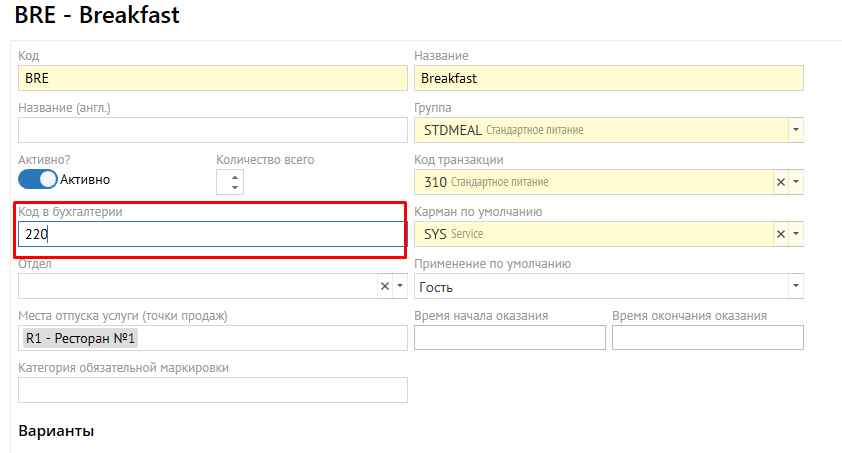Increase Количество всего with up arrow
842x453 pixels.
click(235, 176)
